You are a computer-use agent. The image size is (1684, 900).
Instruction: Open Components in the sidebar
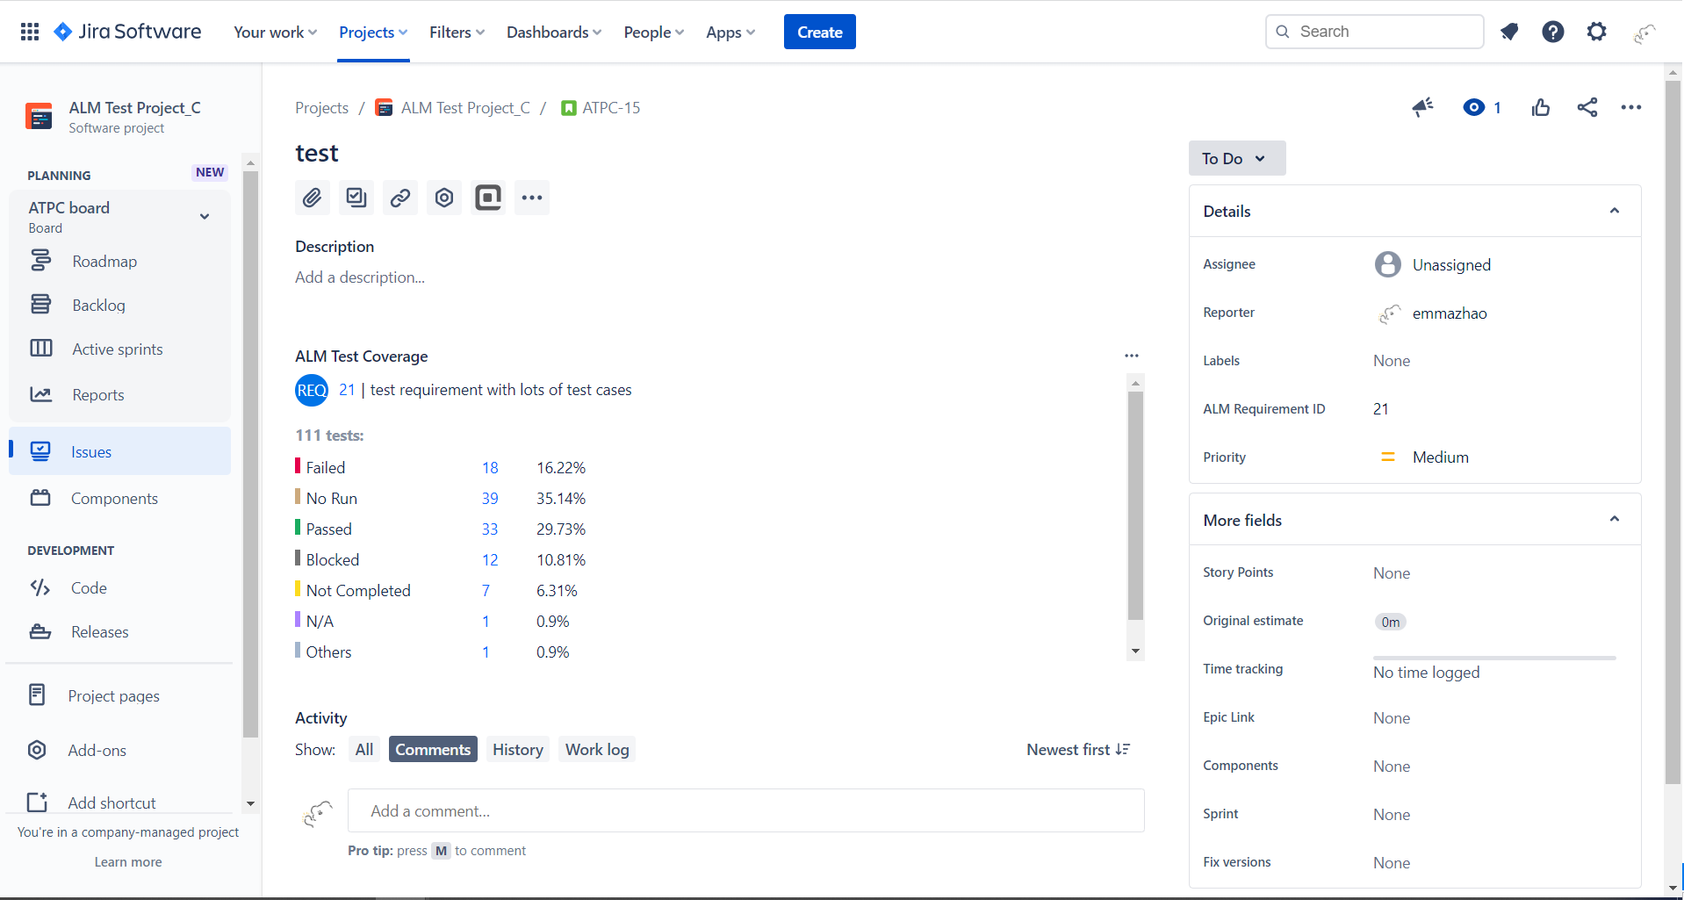tap(120, 498)
